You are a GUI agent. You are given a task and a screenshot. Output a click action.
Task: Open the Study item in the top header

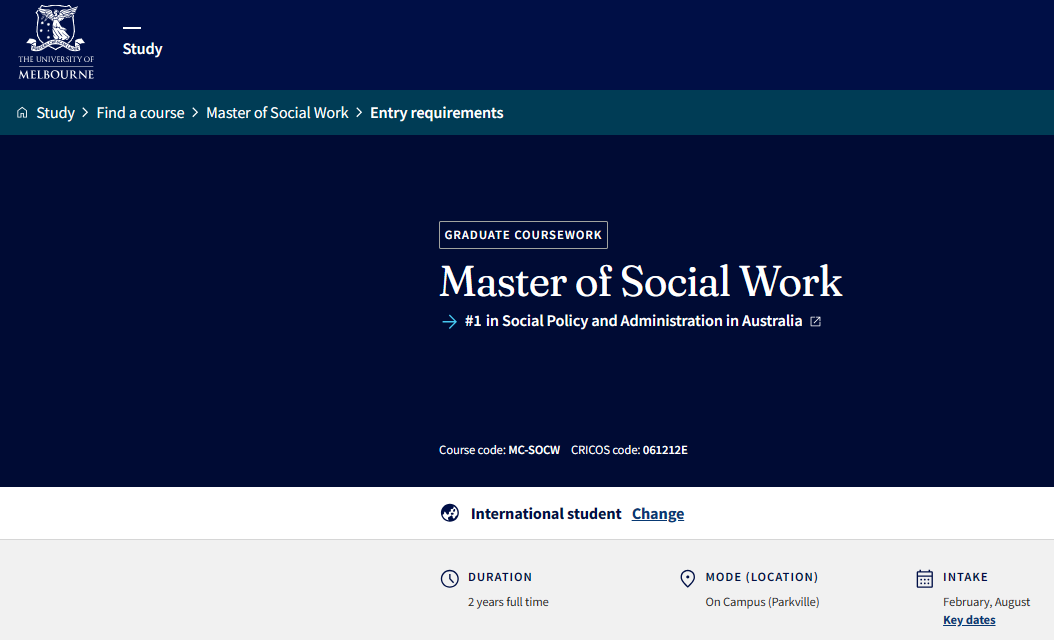click(x=142, y=49)
